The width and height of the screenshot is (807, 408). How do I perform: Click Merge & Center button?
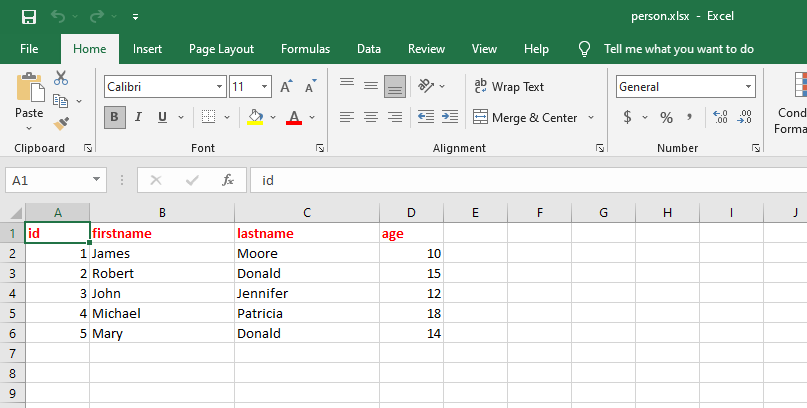[525, 117]
